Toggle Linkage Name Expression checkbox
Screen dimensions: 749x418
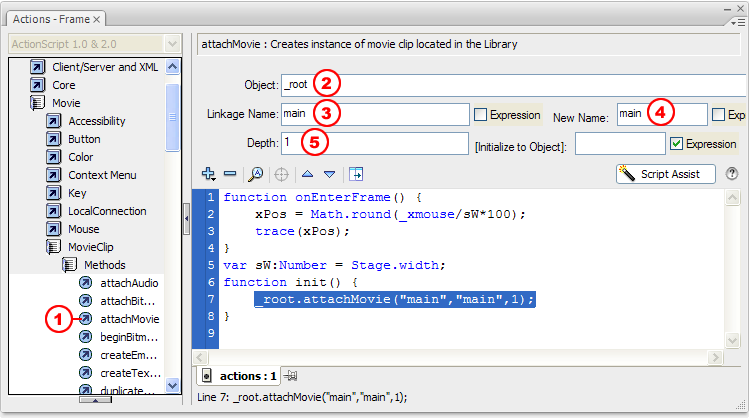[x=481, y=115]
